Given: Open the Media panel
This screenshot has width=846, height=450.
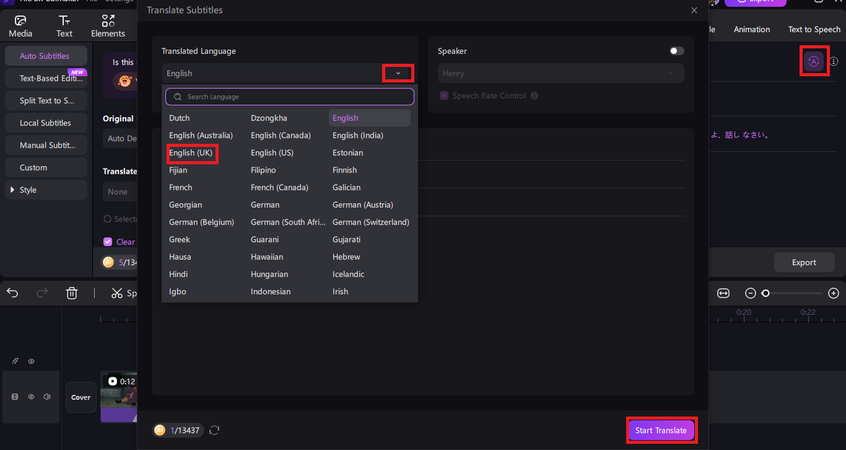Looking at the screenshot, I should (20, 26).
